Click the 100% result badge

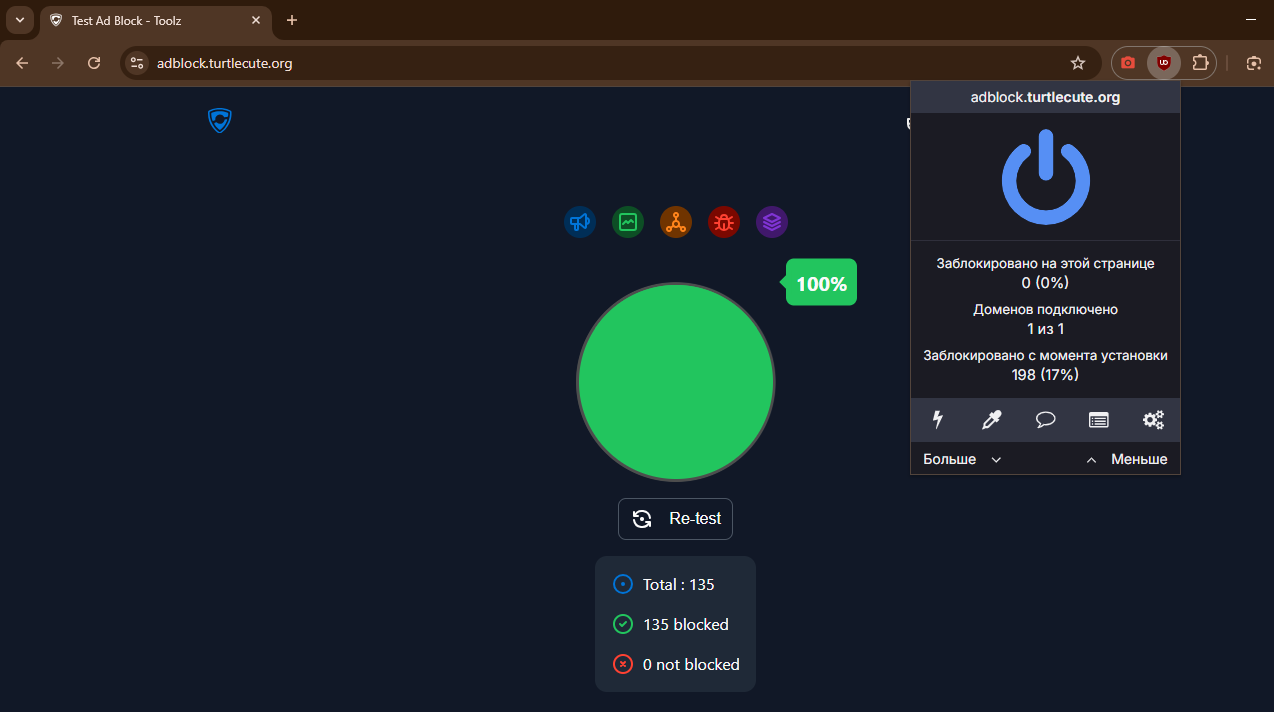tap(821, 283)
